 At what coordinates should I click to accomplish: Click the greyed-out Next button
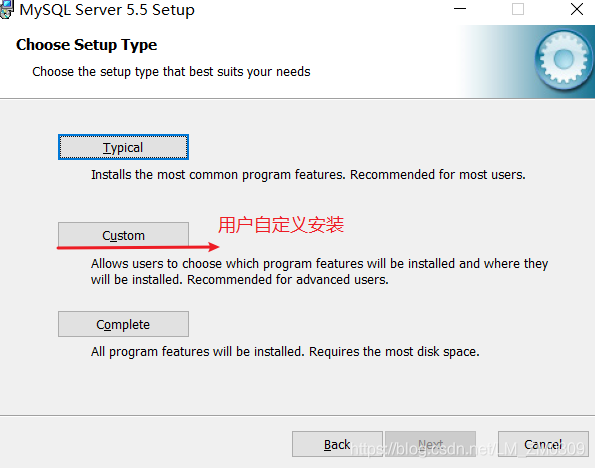tap(430, 444)
